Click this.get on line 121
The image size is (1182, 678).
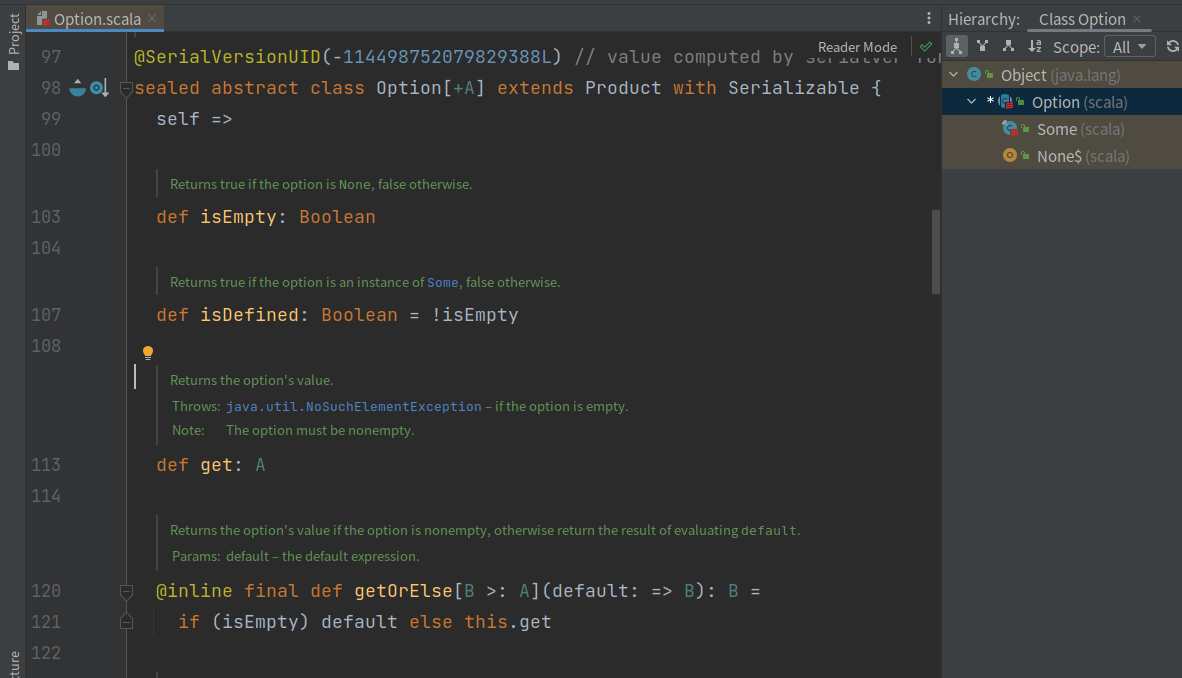(507, 622)
